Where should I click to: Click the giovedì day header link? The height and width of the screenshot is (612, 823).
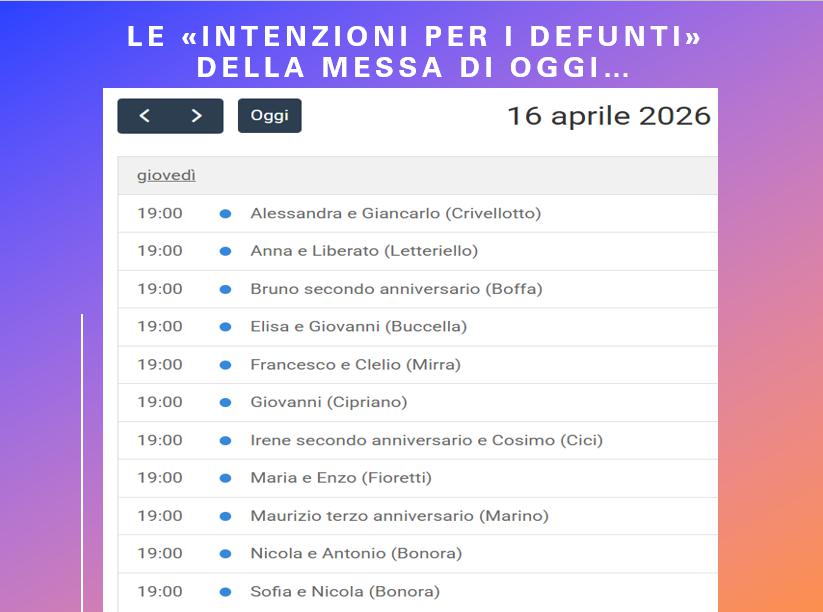[x=166, y=175]
